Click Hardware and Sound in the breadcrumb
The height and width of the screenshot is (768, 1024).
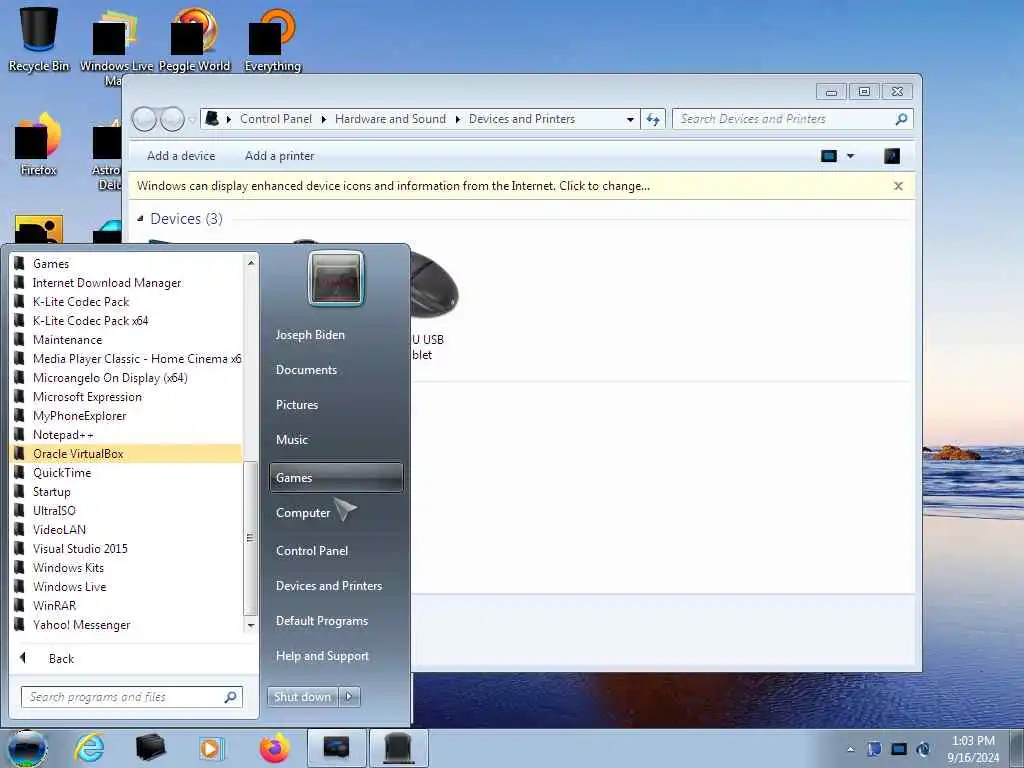(x=391, y=119)
